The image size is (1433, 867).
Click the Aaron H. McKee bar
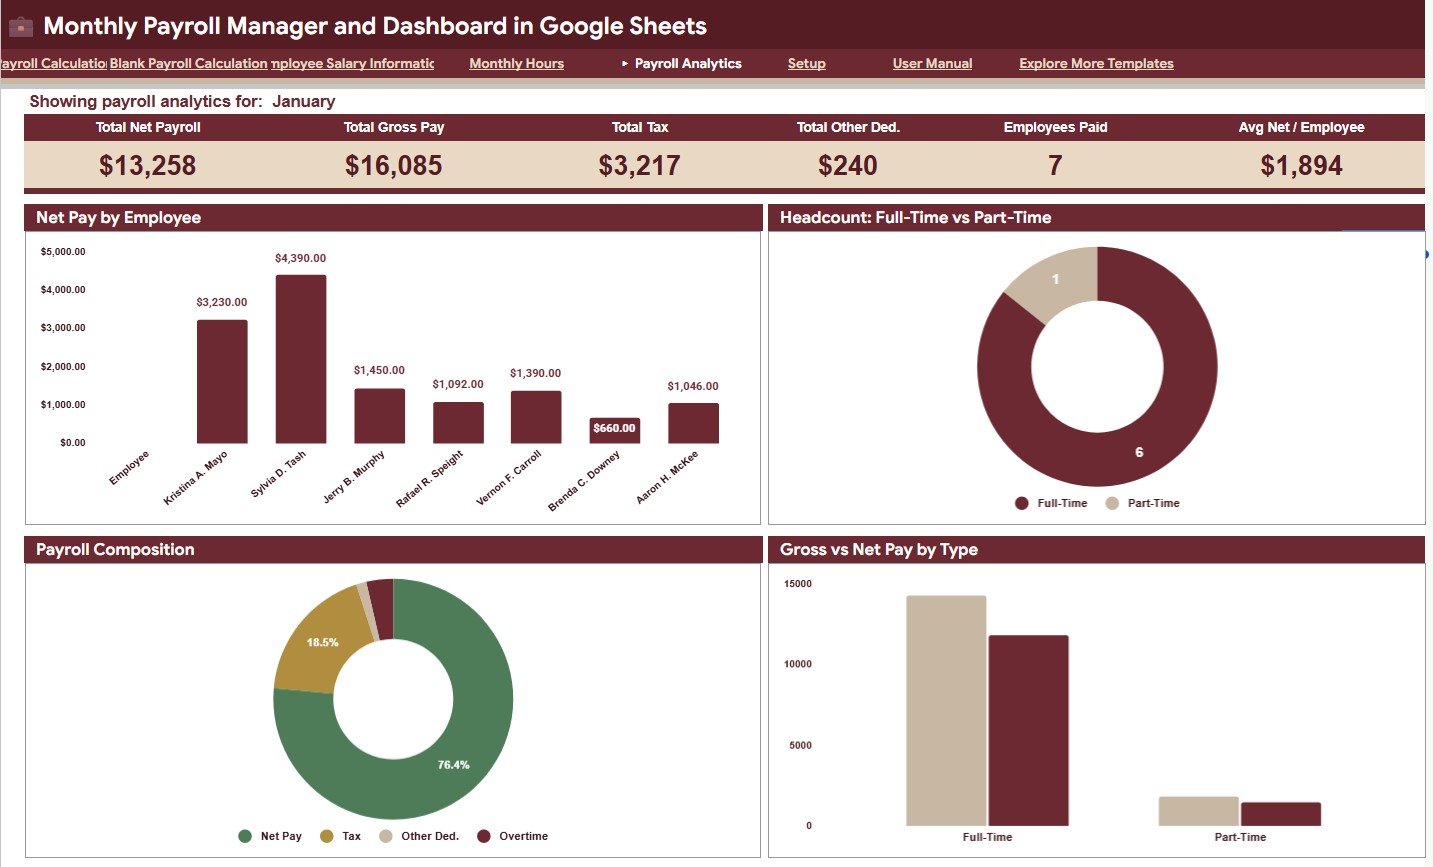693,423
